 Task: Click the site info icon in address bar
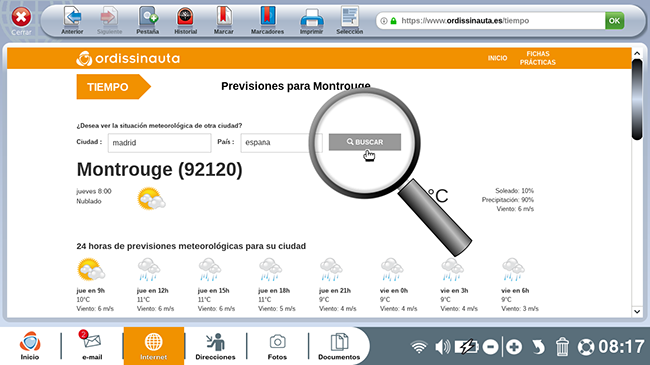[384, 21]
